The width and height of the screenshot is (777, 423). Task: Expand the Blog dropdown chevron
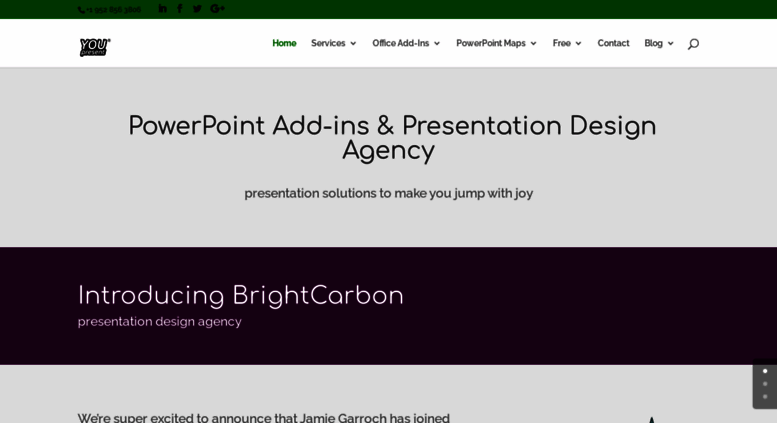[670, 44]
